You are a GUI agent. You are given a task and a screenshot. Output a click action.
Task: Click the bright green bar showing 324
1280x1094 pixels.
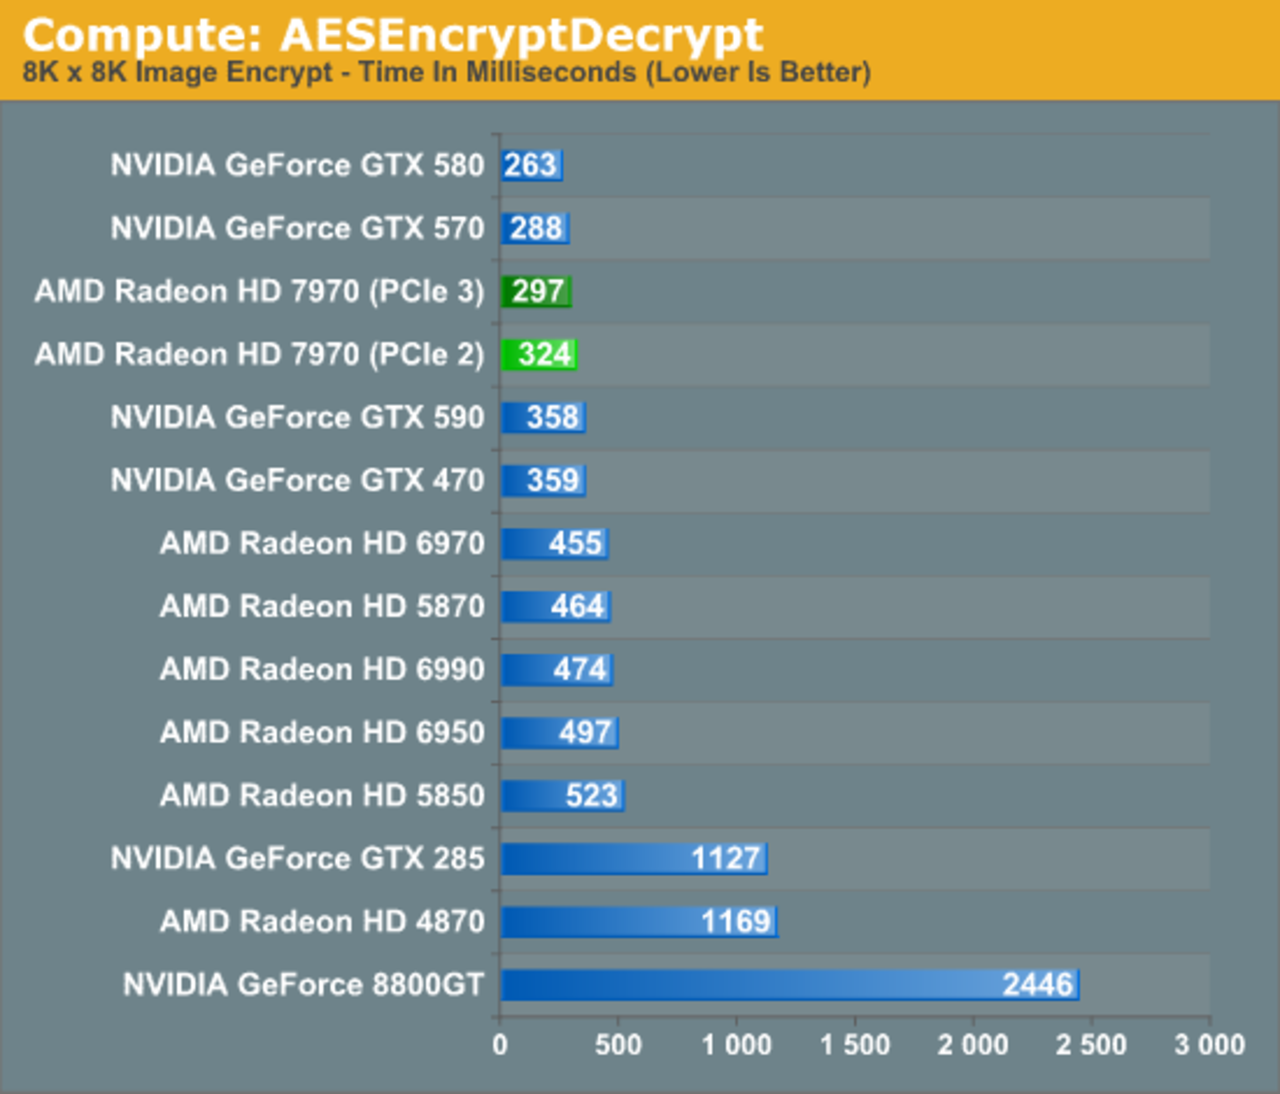click(538, 354)
